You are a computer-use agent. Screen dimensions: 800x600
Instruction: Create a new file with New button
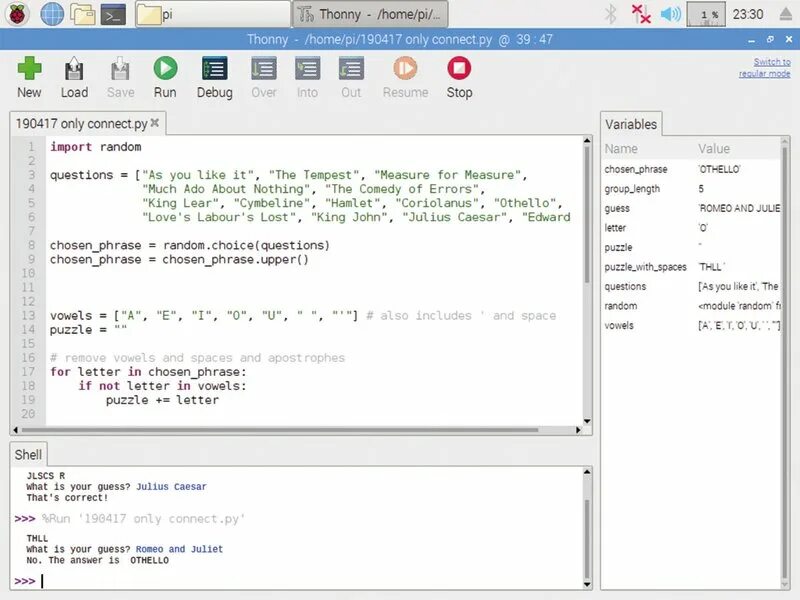tap(29, 78)
